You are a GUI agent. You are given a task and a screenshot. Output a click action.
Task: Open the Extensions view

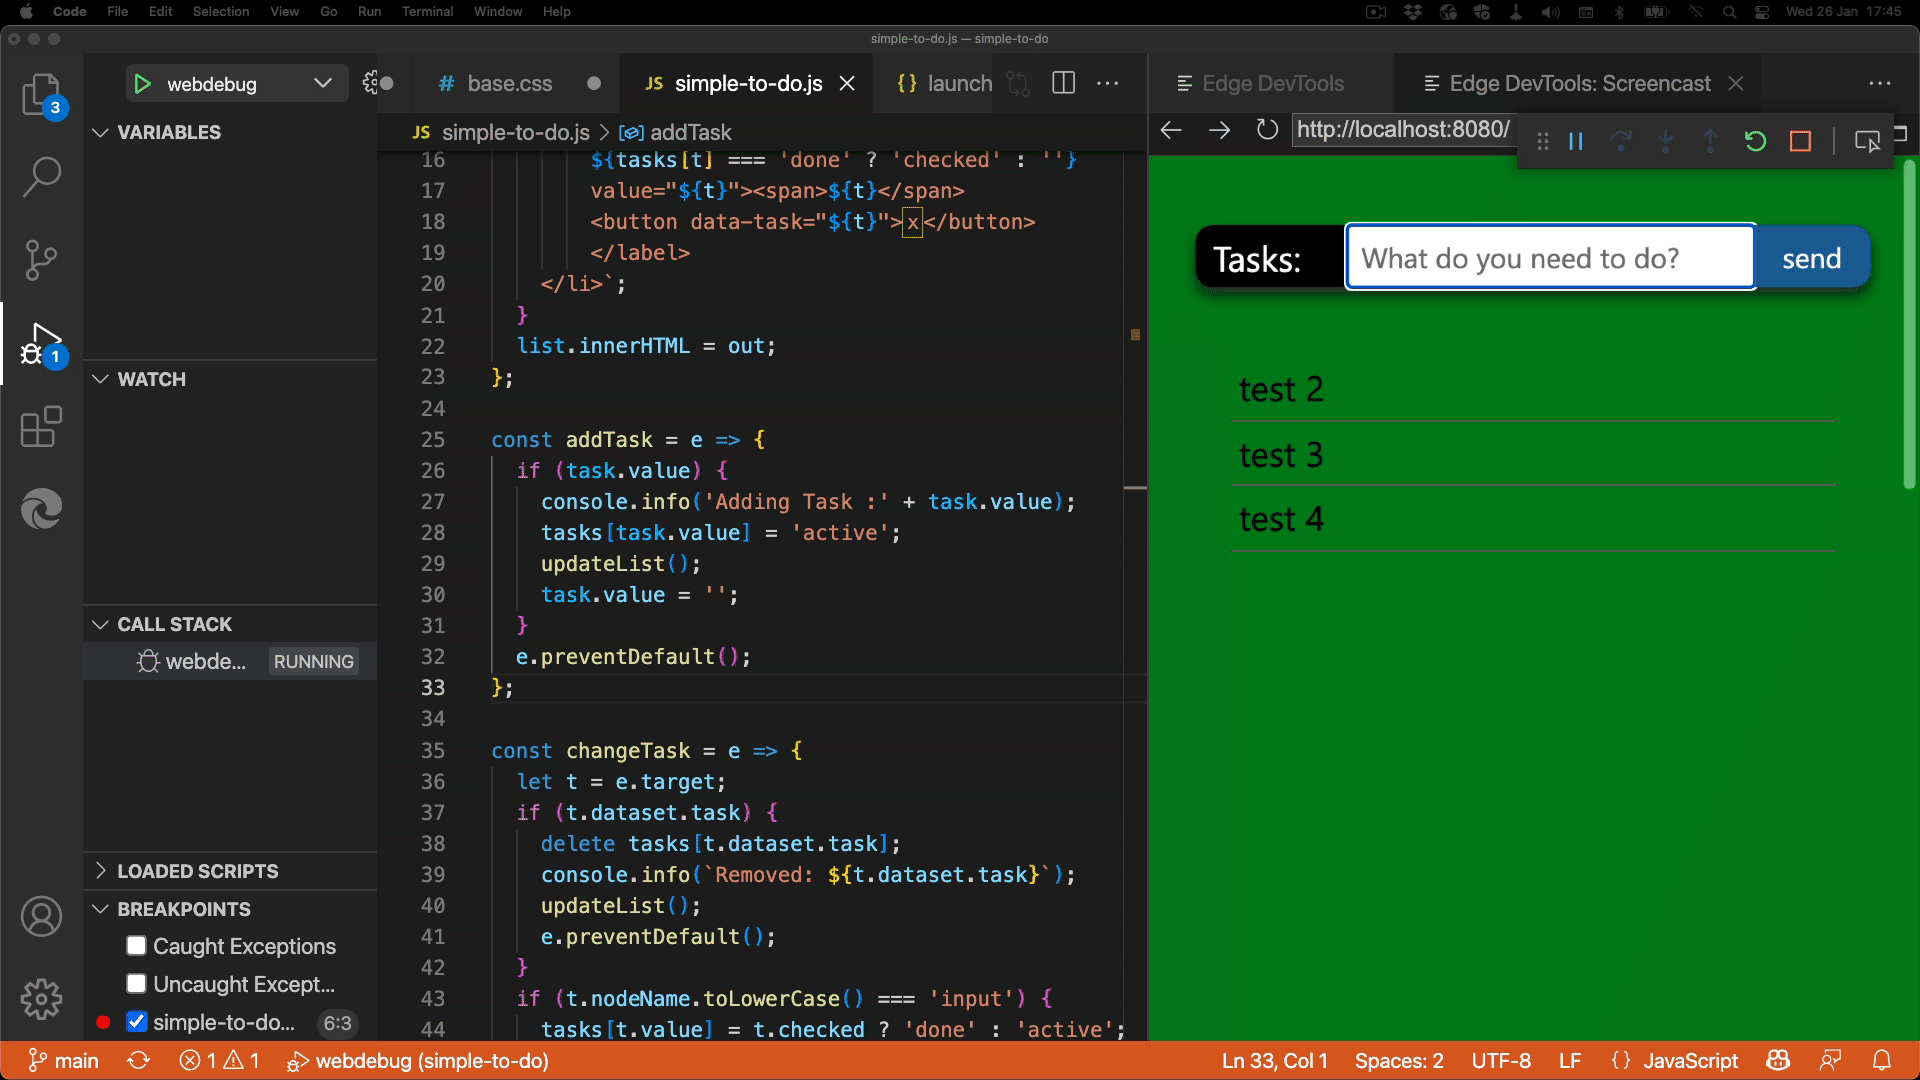point(41,427)
